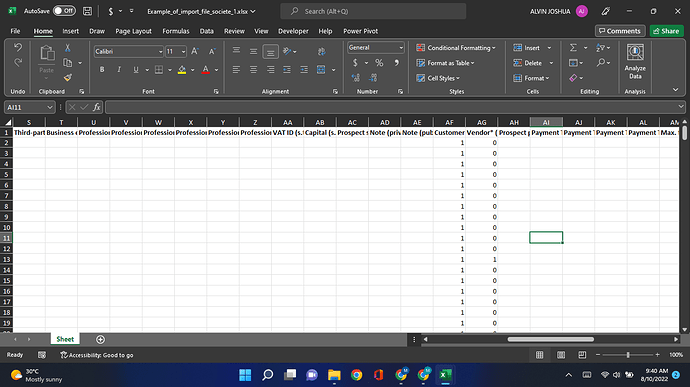The height and width of the screenshot is (387, 690).
Task: Add a new sheet with the plus icon
Action: pyautogui.click(x=100, y=339)
